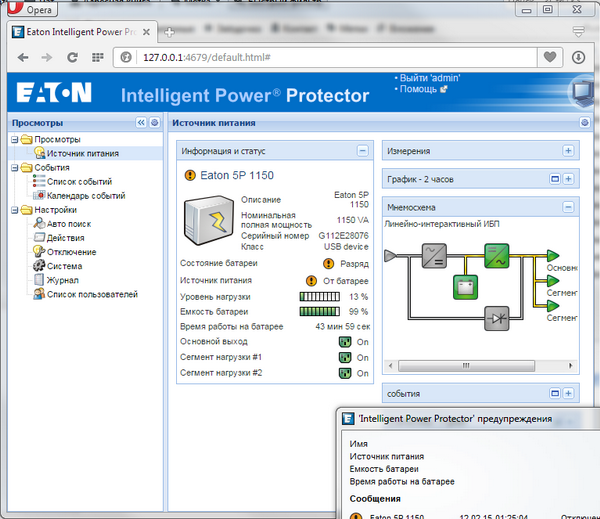Screen dimensions: 600x519
Task: Click Сегмент нагрузки #1 outlet icon
Action: (345, 357)
